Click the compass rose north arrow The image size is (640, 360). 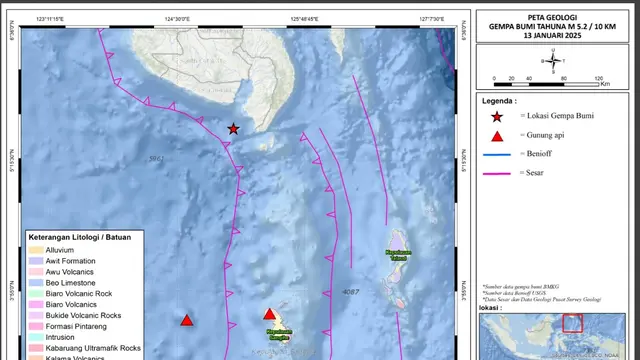[x=553, y=61]
